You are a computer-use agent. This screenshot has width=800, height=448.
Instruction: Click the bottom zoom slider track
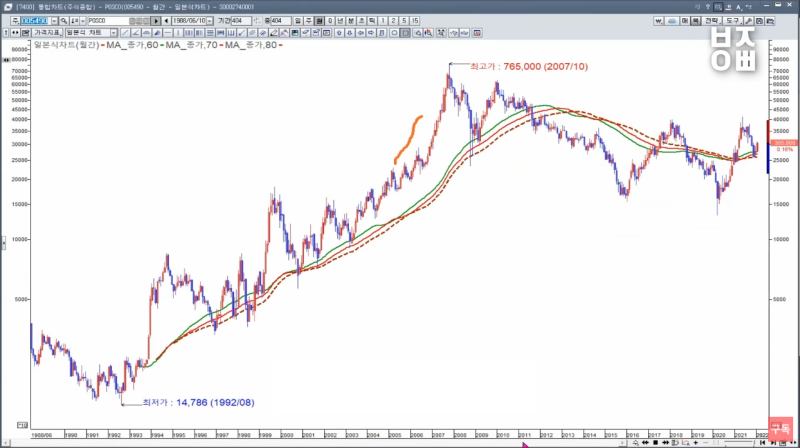click(x=739, y=442)
